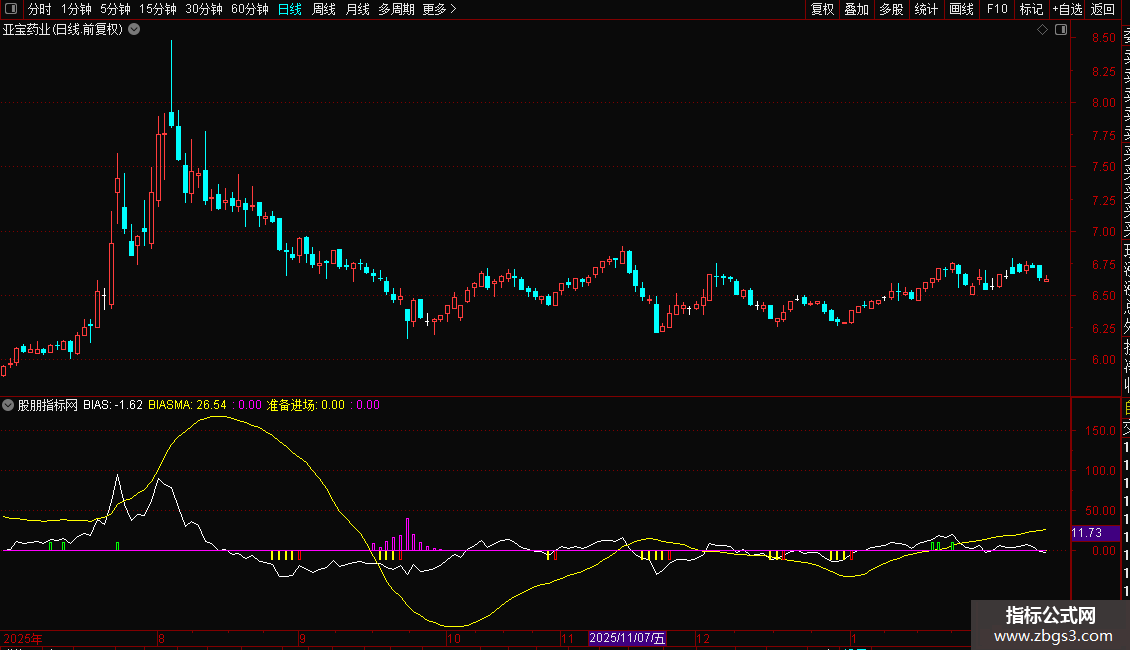
Task: Switch to the 周线 weekly chart
Action: coord(324,9)
